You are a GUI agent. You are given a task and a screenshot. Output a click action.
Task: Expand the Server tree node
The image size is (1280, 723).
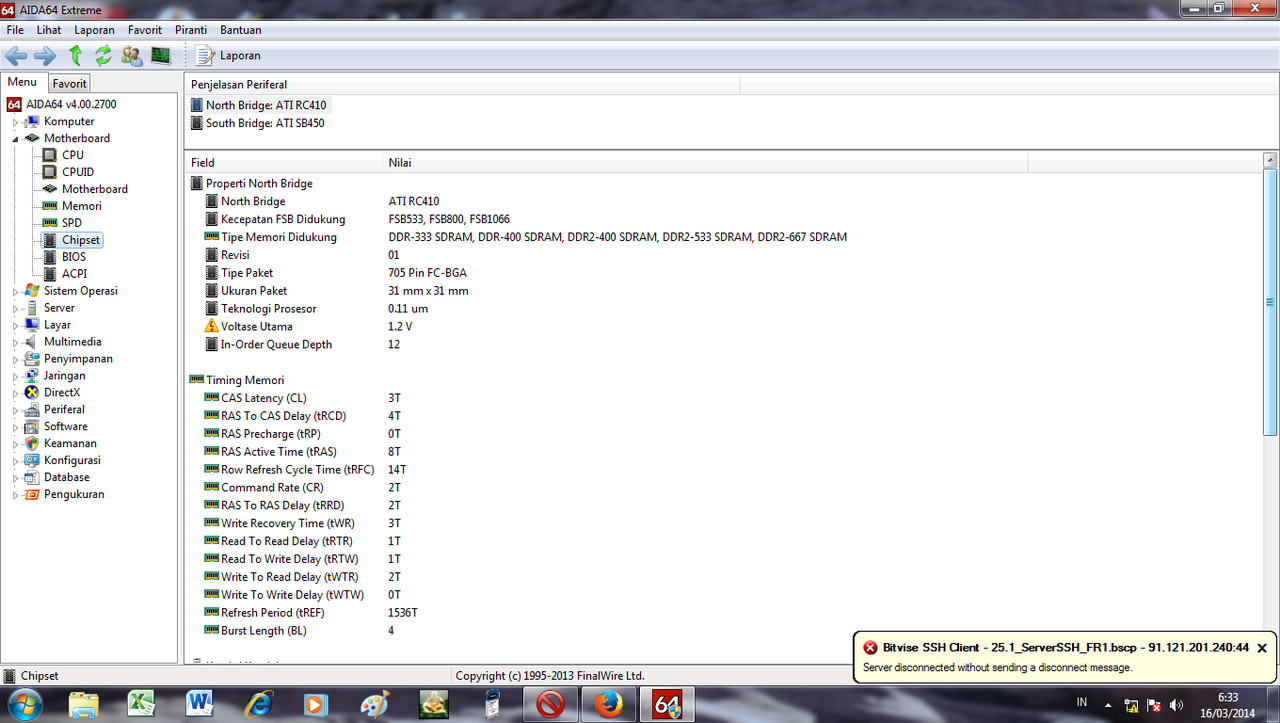click(x=15, y=309)
